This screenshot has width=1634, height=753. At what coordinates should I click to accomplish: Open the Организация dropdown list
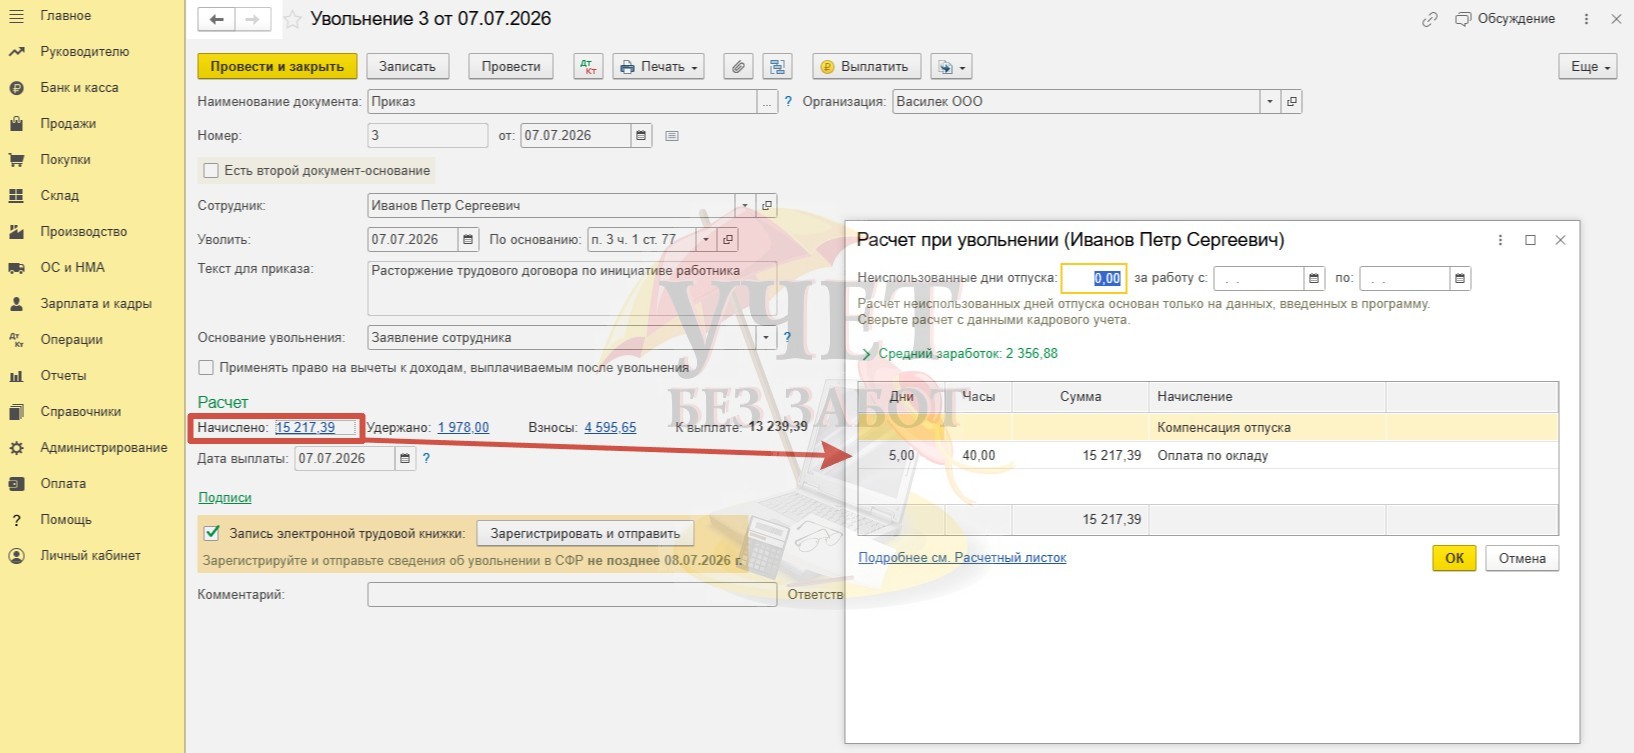1270,101
